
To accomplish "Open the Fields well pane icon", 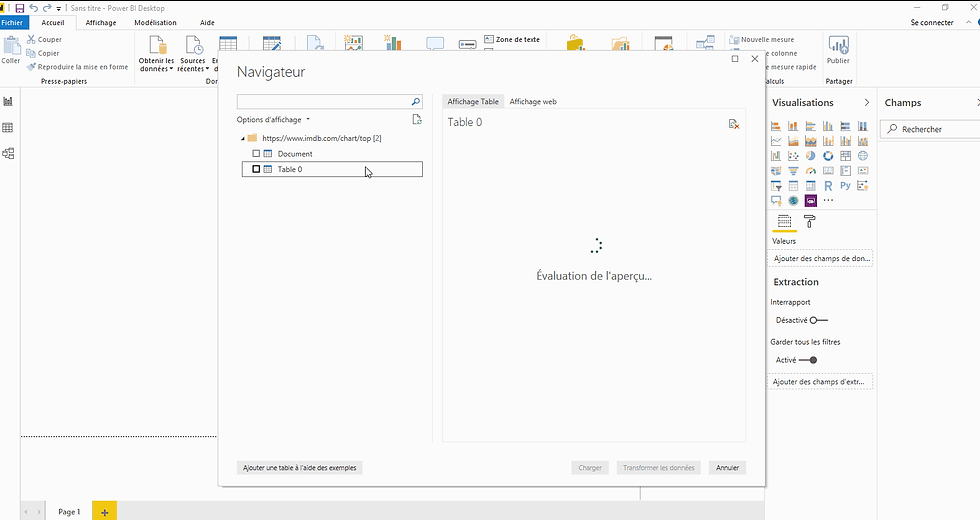I will (784, 221).
